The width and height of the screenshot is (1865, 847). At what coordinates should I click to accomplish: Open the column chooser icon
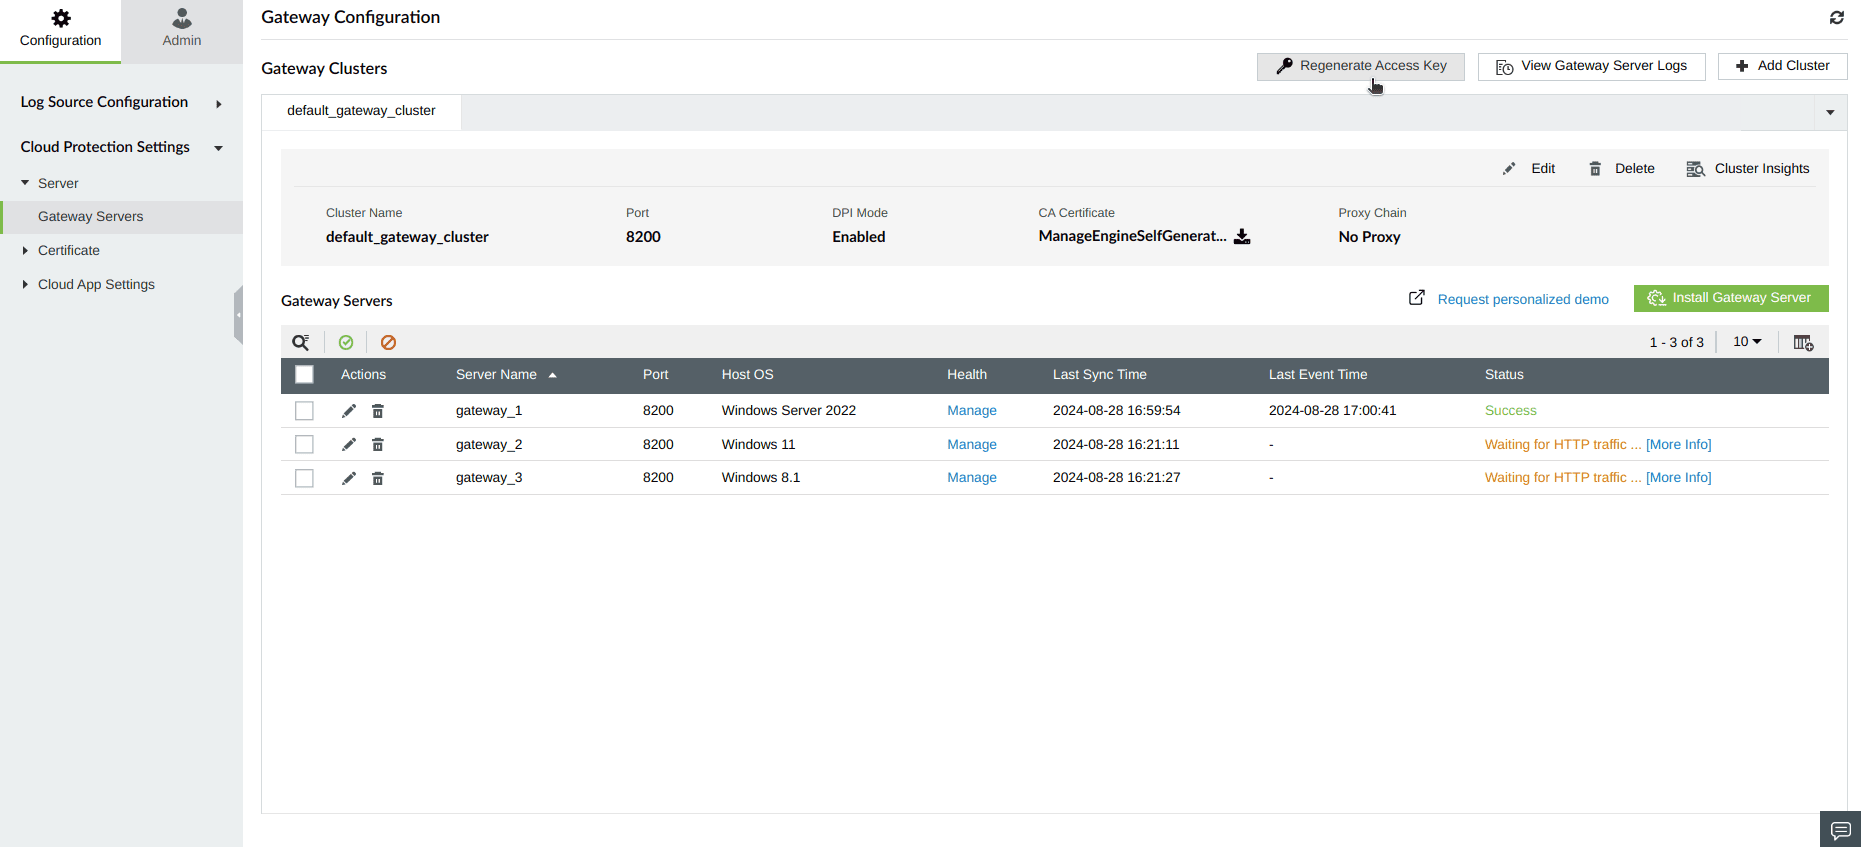1803,342
